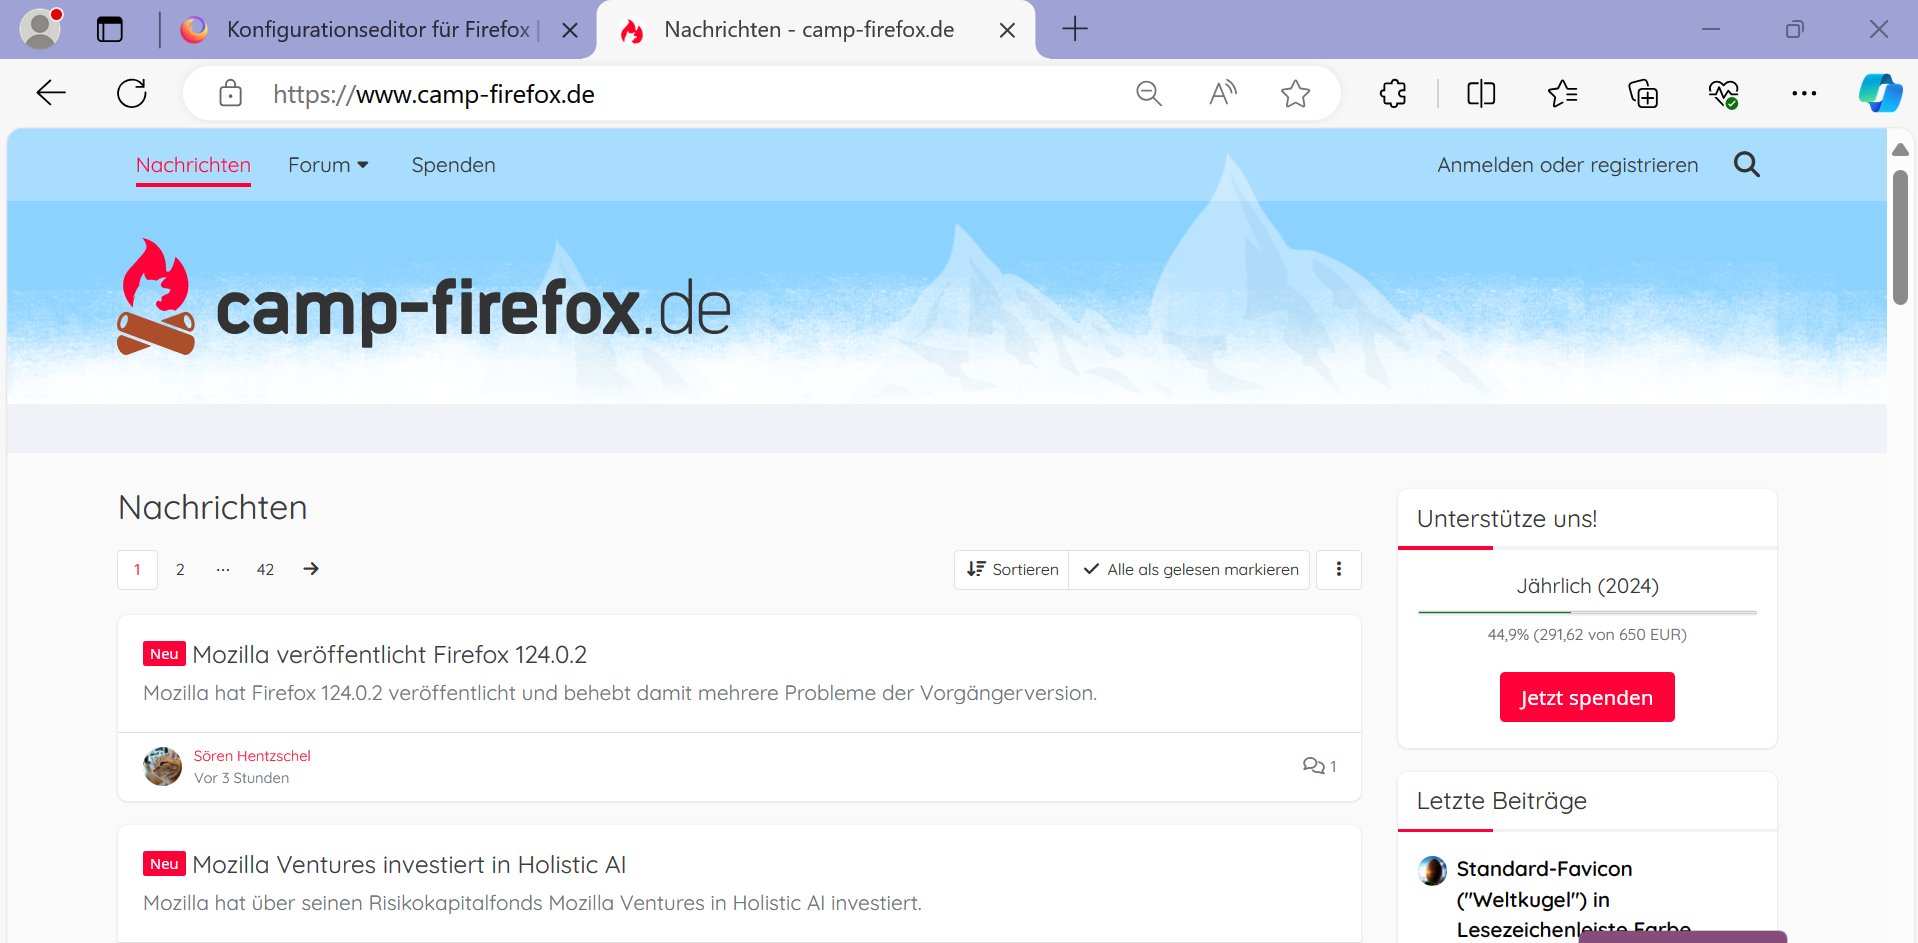Click the 'Nachrichten' page heading

coord(213,508)
